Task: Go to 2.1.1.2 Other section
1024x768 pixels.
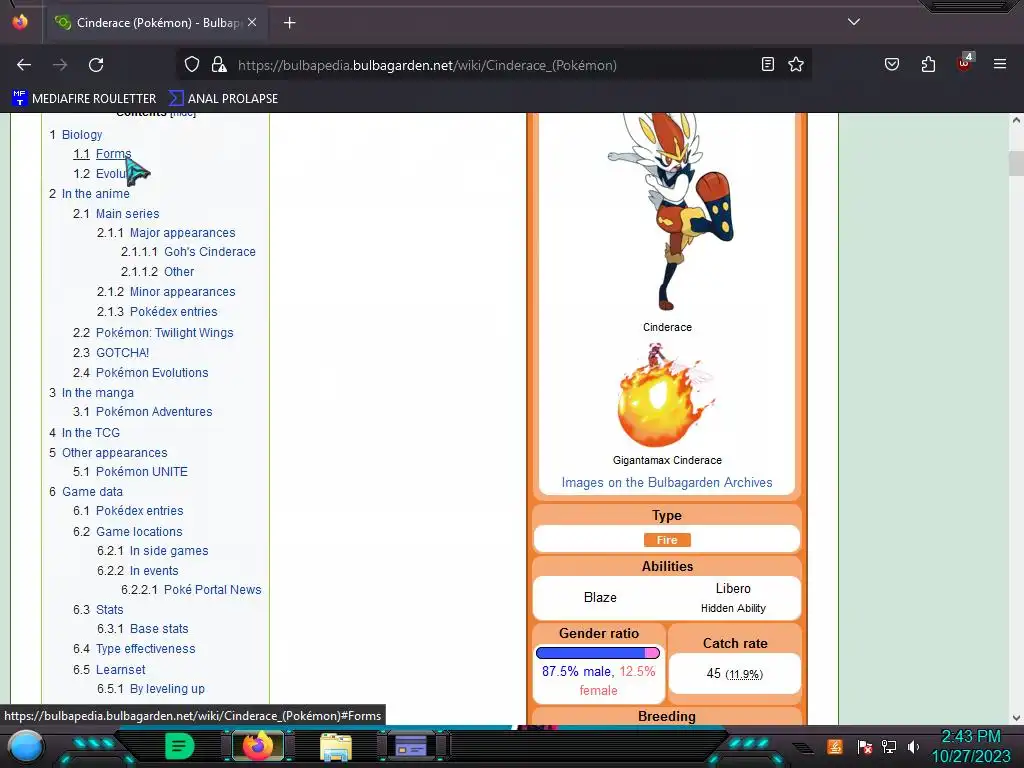Action: pyautogui.click(x=179, y=272)
